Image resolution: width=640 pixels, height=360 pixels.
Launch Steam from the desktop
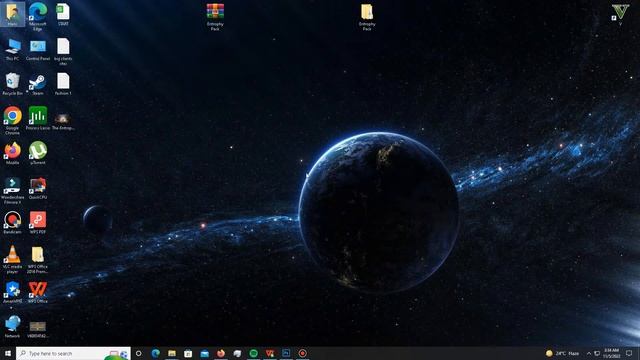[38, 84]
